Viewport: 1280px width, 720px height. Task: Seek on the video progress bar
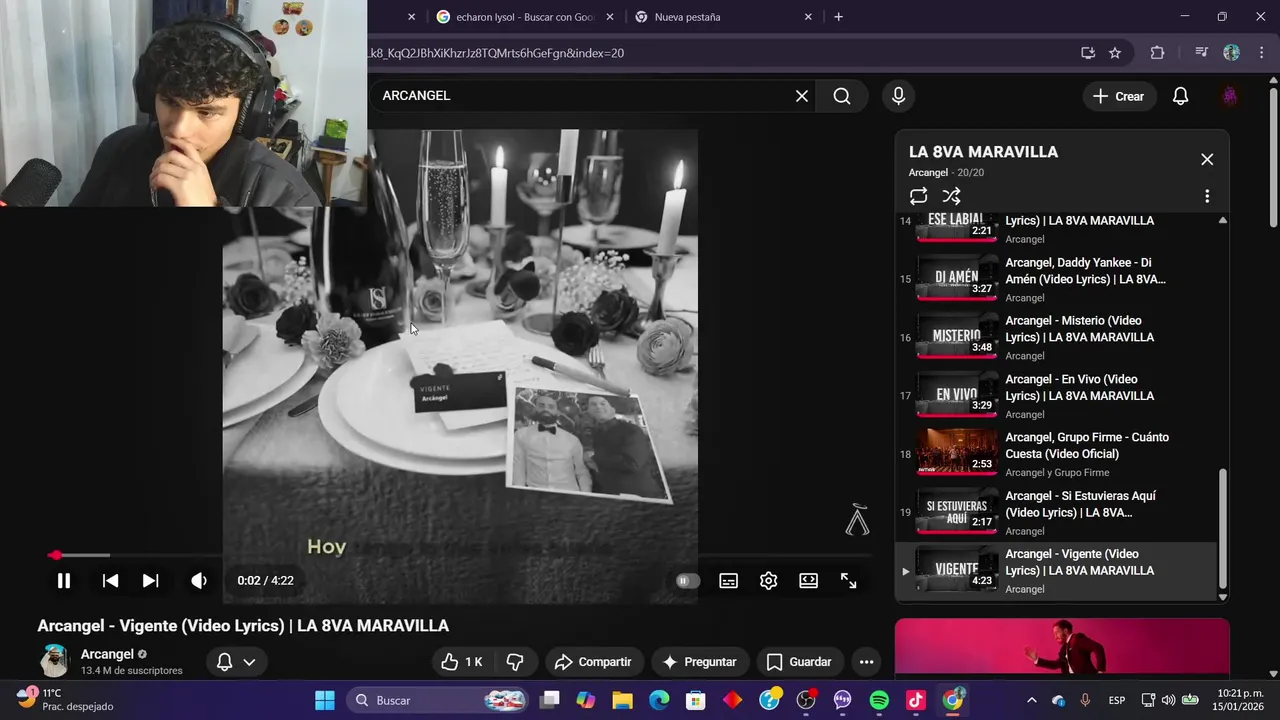459,555
